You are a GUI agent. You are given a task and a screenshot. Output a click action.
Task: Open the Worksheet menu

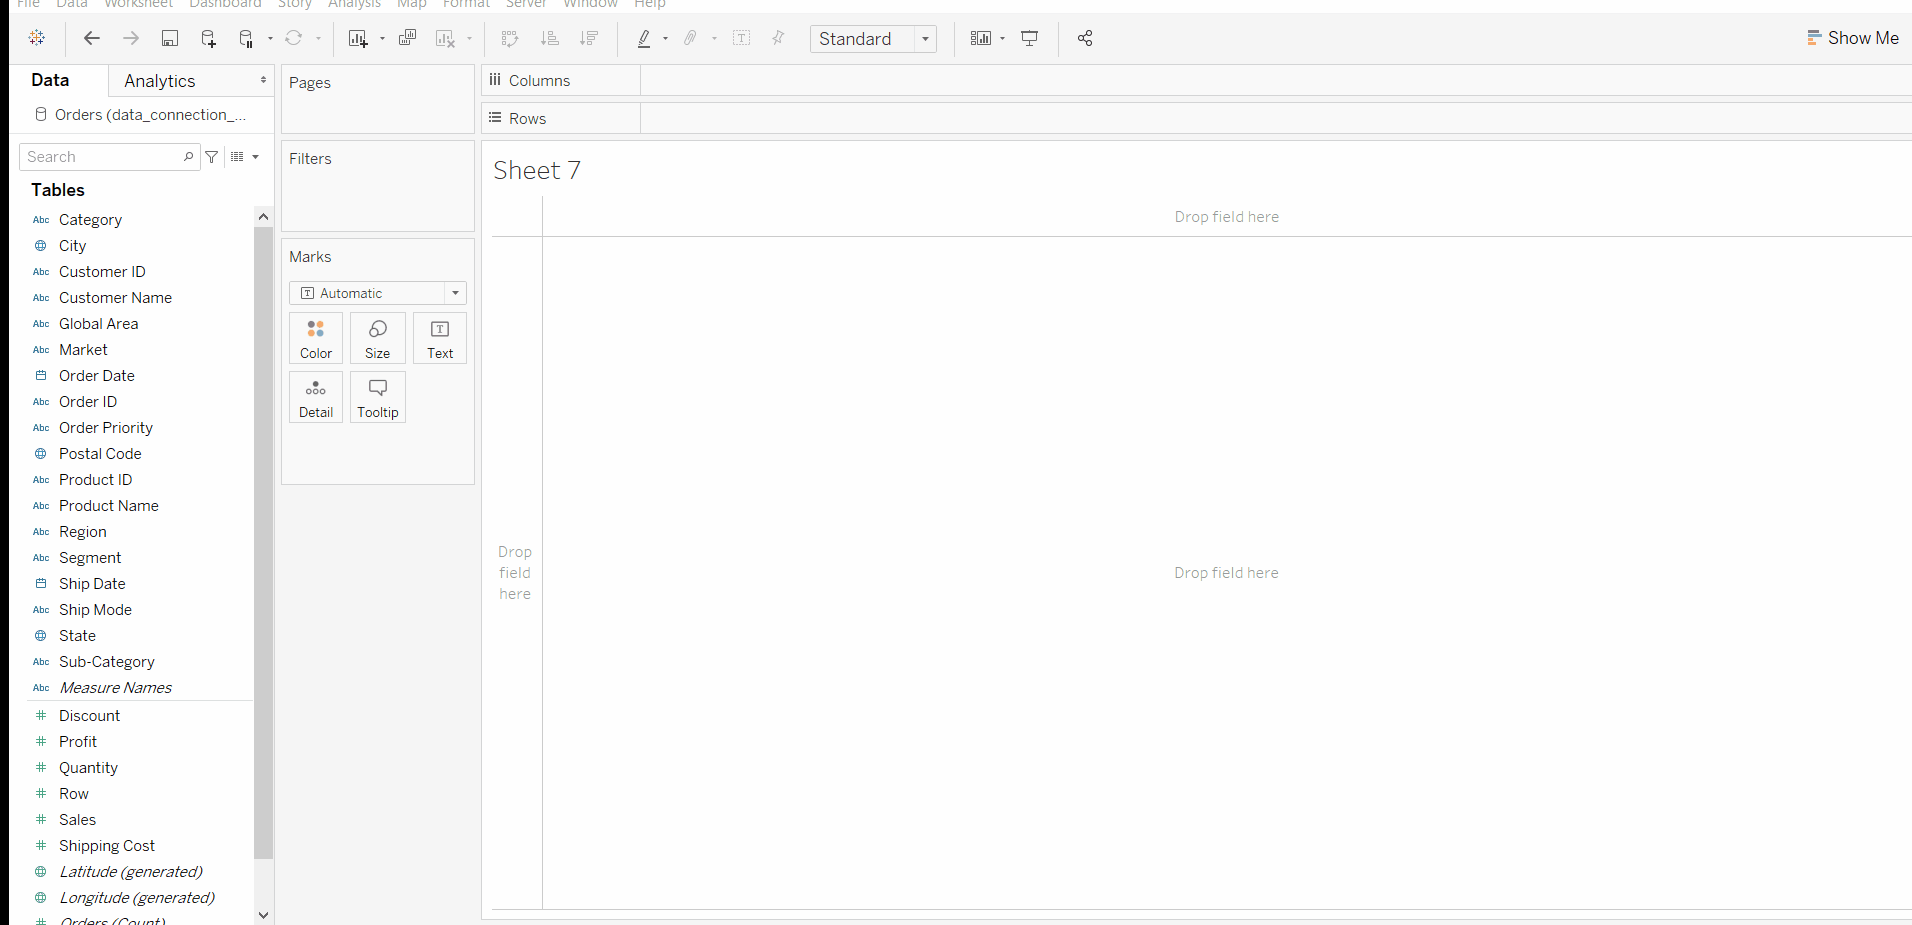[138, 4]
